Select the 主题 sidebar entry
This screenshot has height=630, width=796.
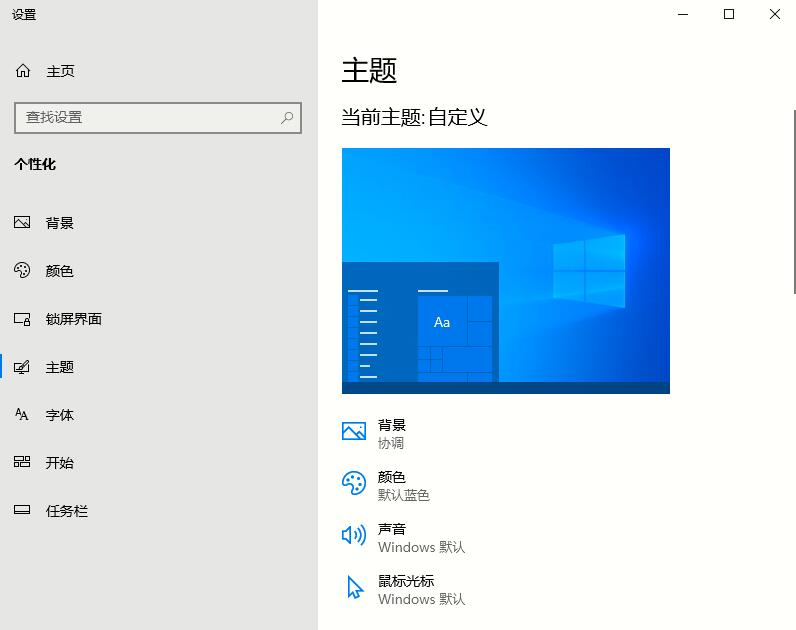(x=59, y=367)
